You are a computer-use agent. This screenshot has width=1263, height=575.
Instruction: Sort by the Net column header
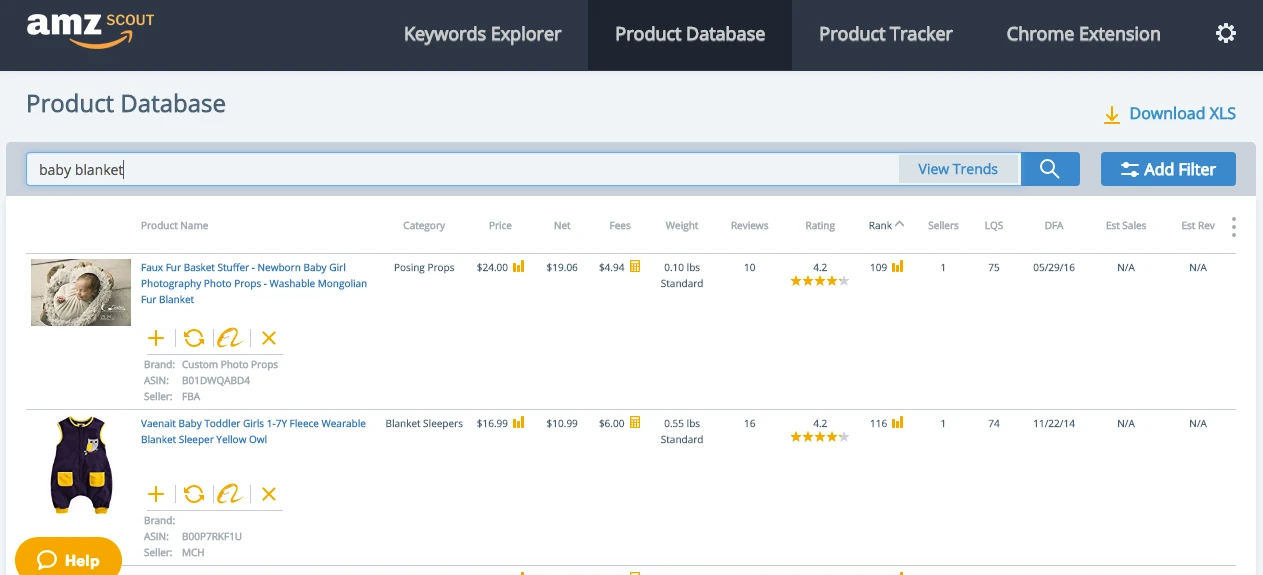[562, 226]
